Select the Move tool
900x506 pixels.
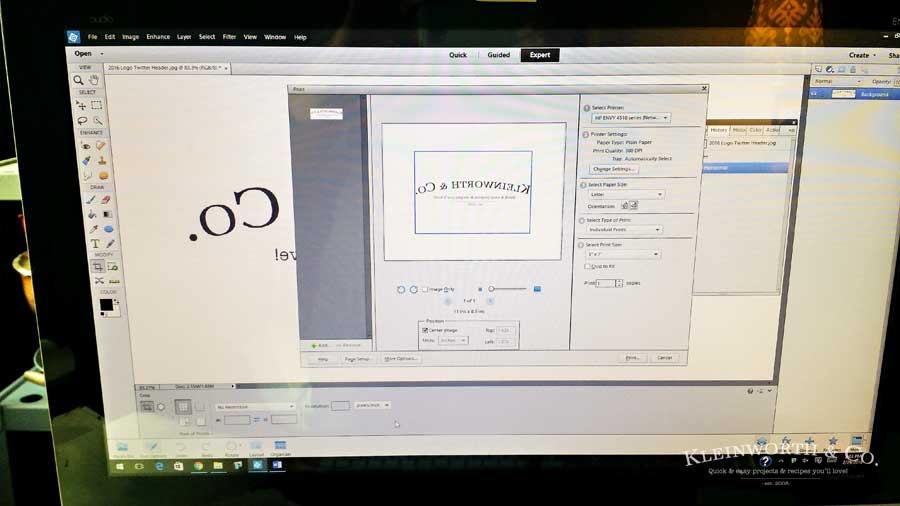[81, 106]
